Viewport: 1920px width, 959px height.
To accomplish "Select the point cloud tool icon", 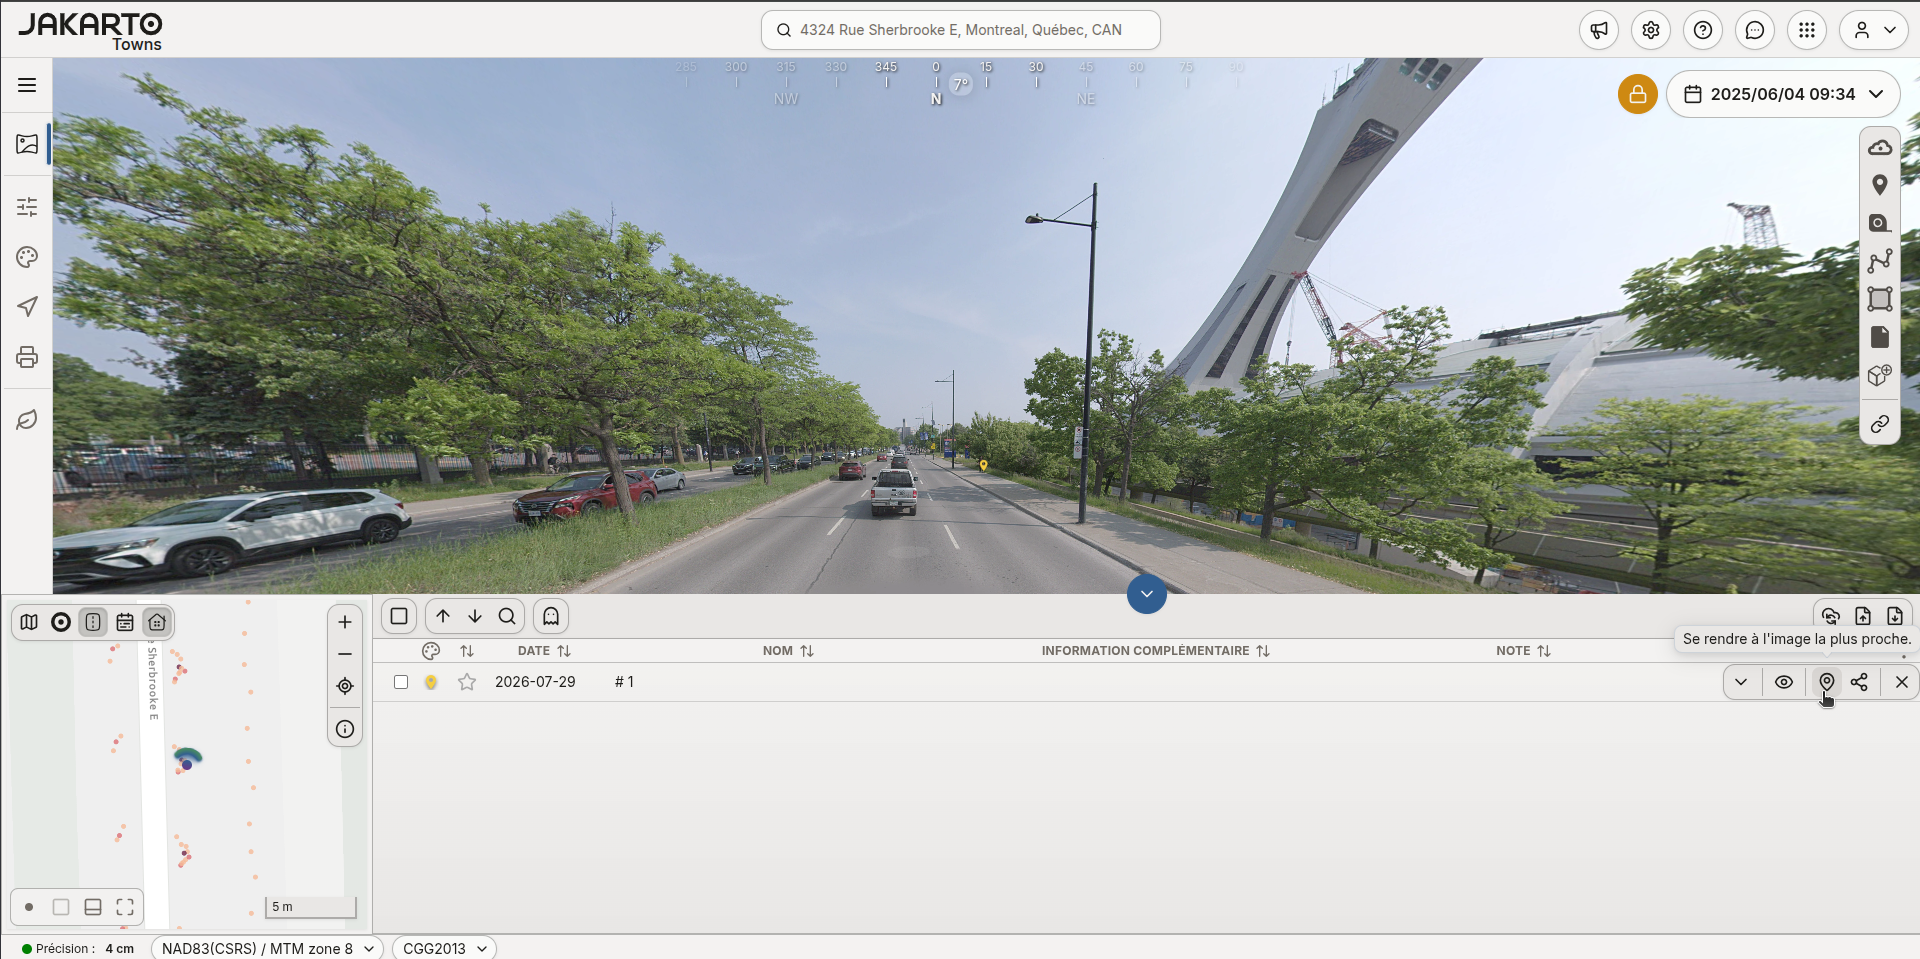I will (1880, 147).
